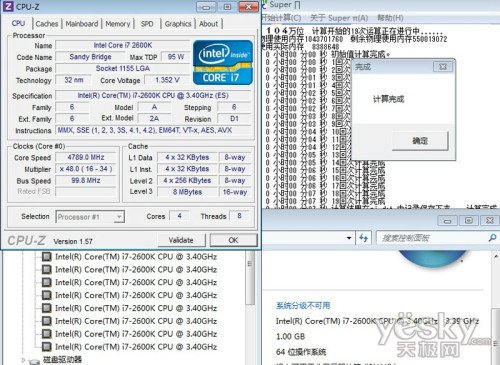Close the 完成 dialog with its X button
This screenshot has width=500, height=365.
point(443,67)
